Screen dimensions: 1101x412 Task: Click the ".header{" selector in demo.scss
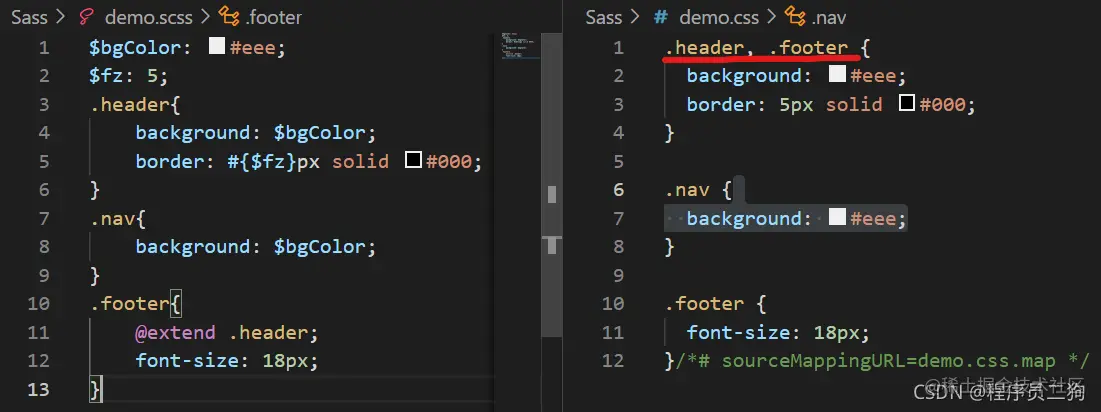tap(136, 105)
